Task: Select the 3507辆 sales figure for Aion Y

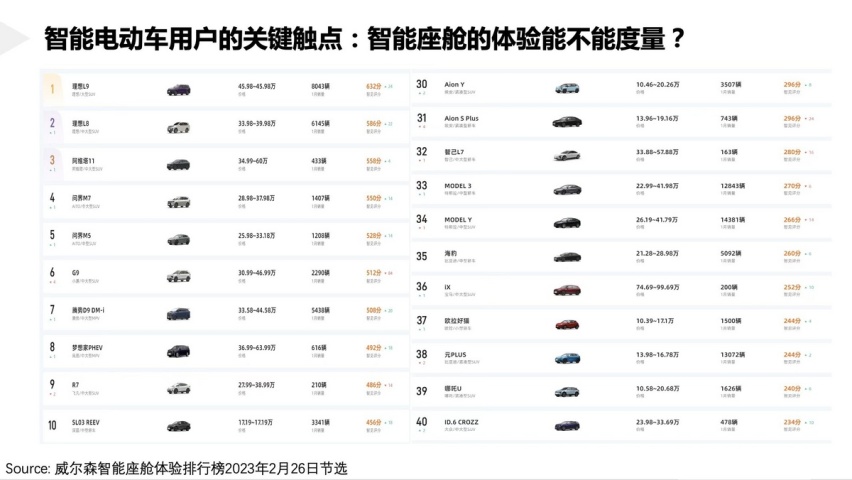Action: 731,84
